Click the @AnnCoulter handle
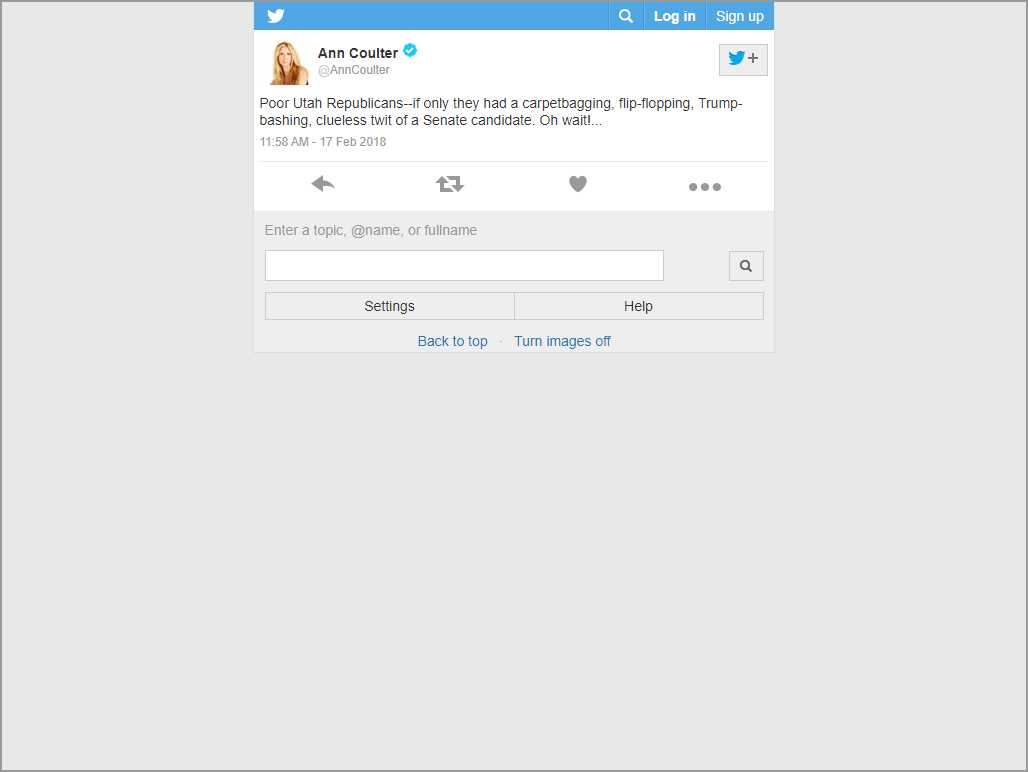 pyautogui.click(x=353, y=70)
